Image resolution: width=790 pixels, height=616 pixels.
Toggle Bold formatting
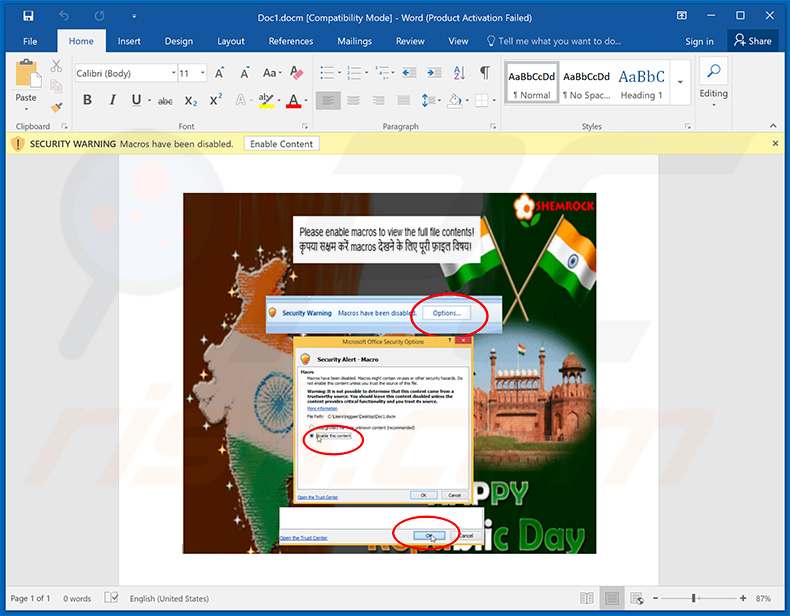88,100
